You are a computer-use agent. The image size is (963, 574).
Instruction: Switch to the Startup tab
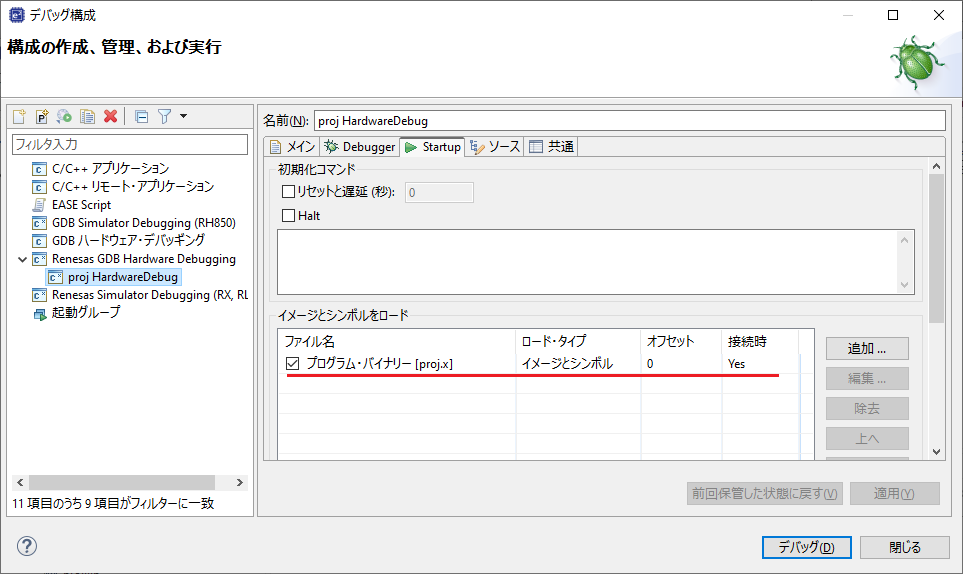pos(432,147)
